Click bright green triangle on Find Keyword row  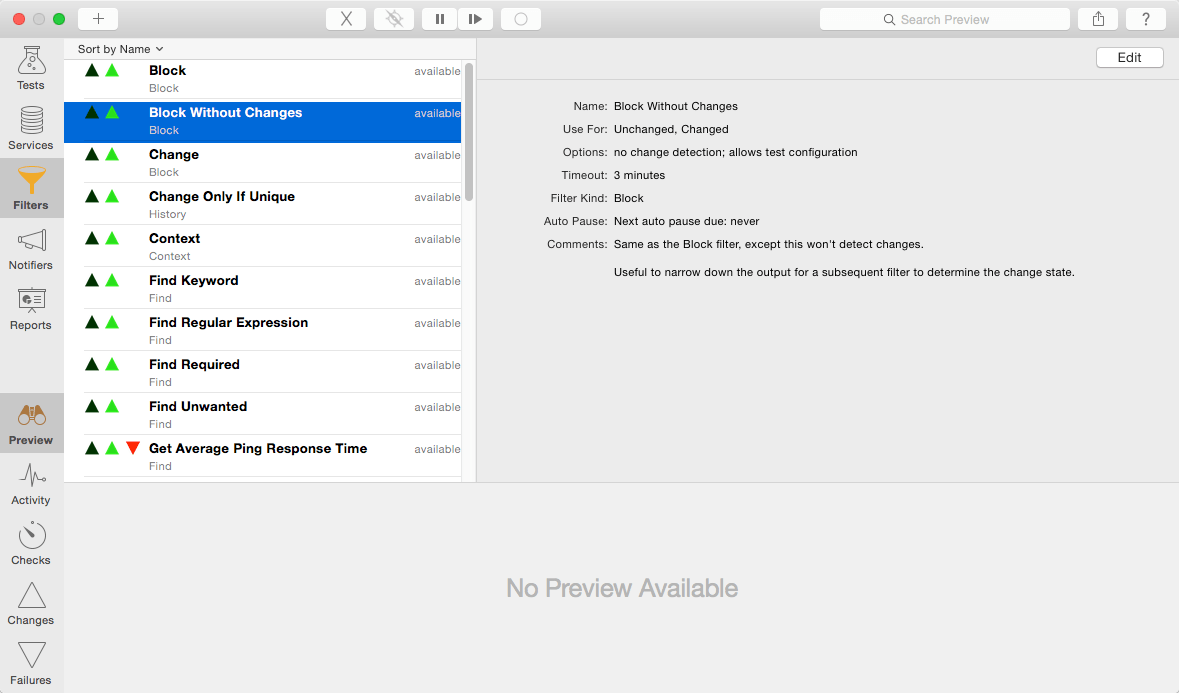[x=112, y=280]
